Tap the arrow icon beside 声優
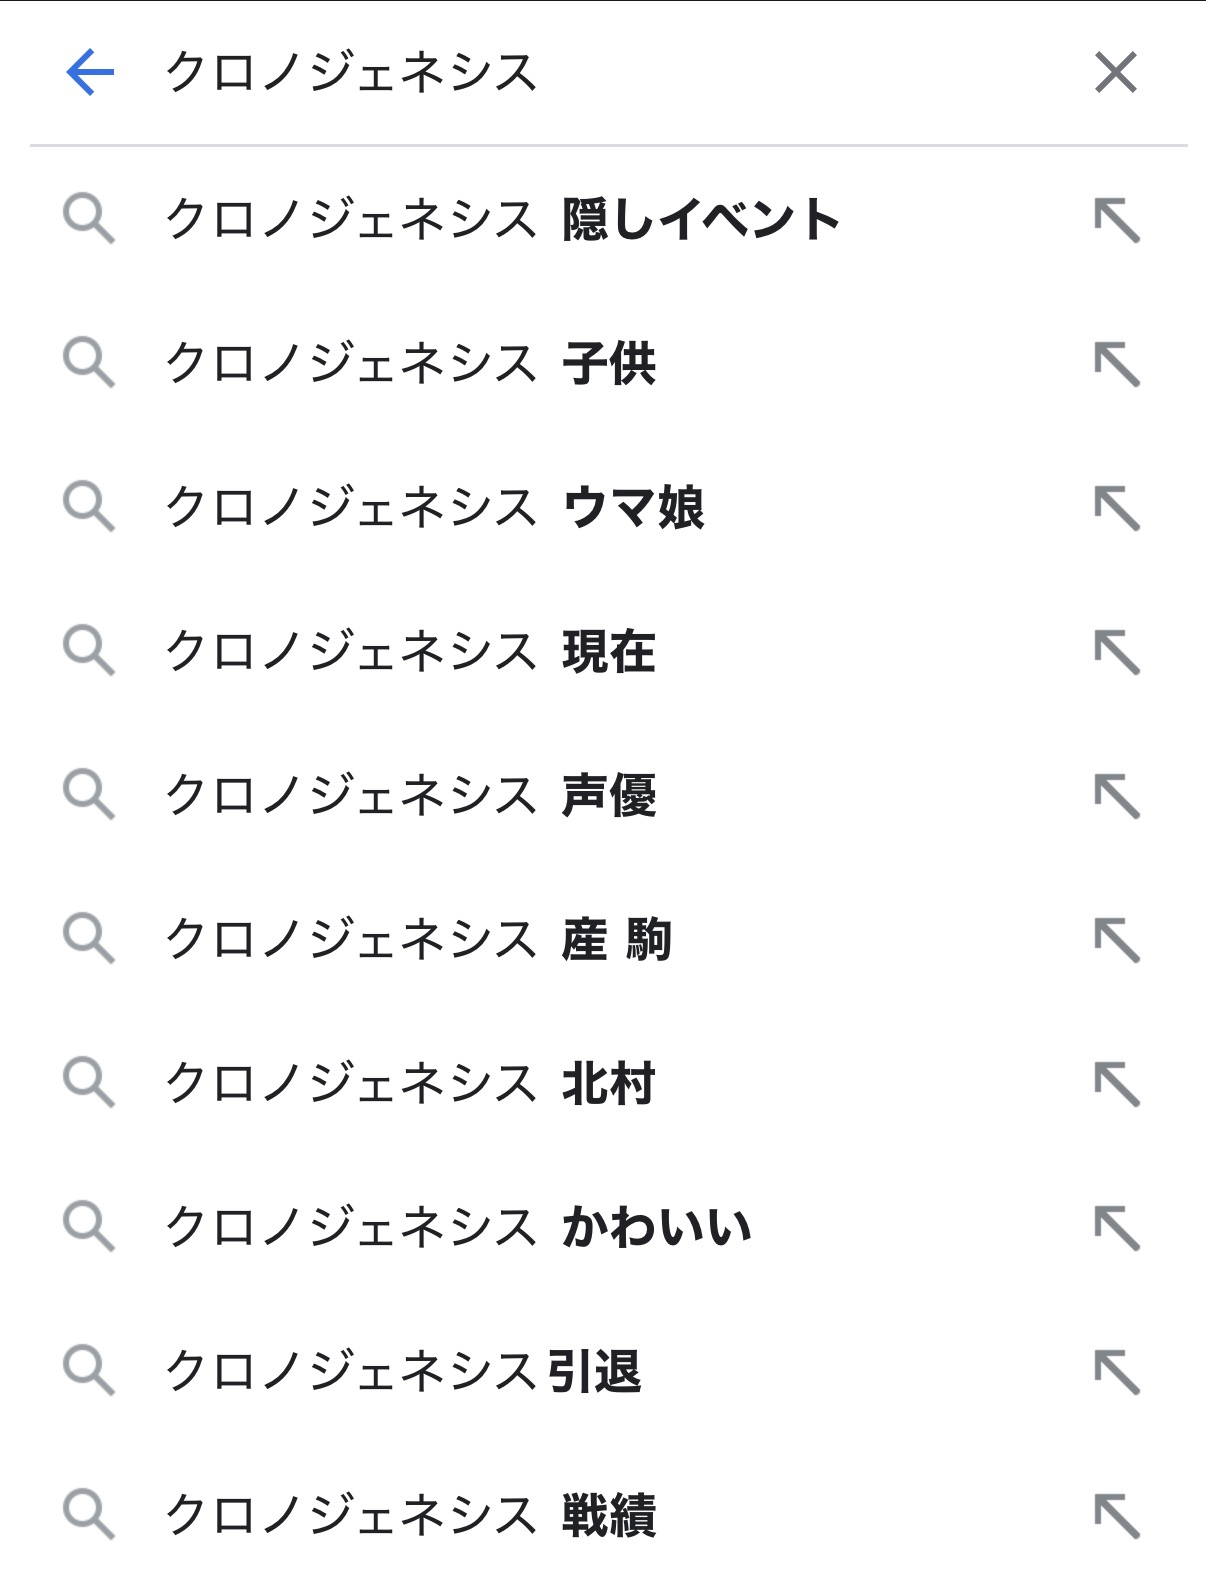 (1116, 796)
